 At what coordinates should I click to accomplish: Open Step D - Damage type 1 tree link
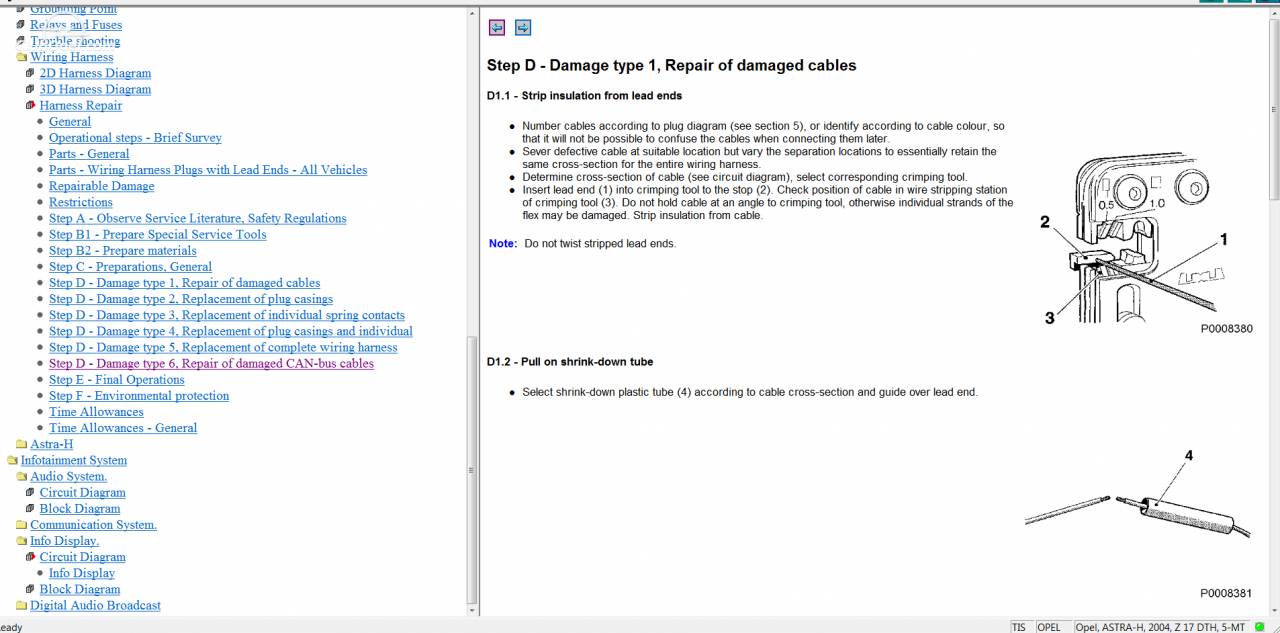click(x=185, y=283)
